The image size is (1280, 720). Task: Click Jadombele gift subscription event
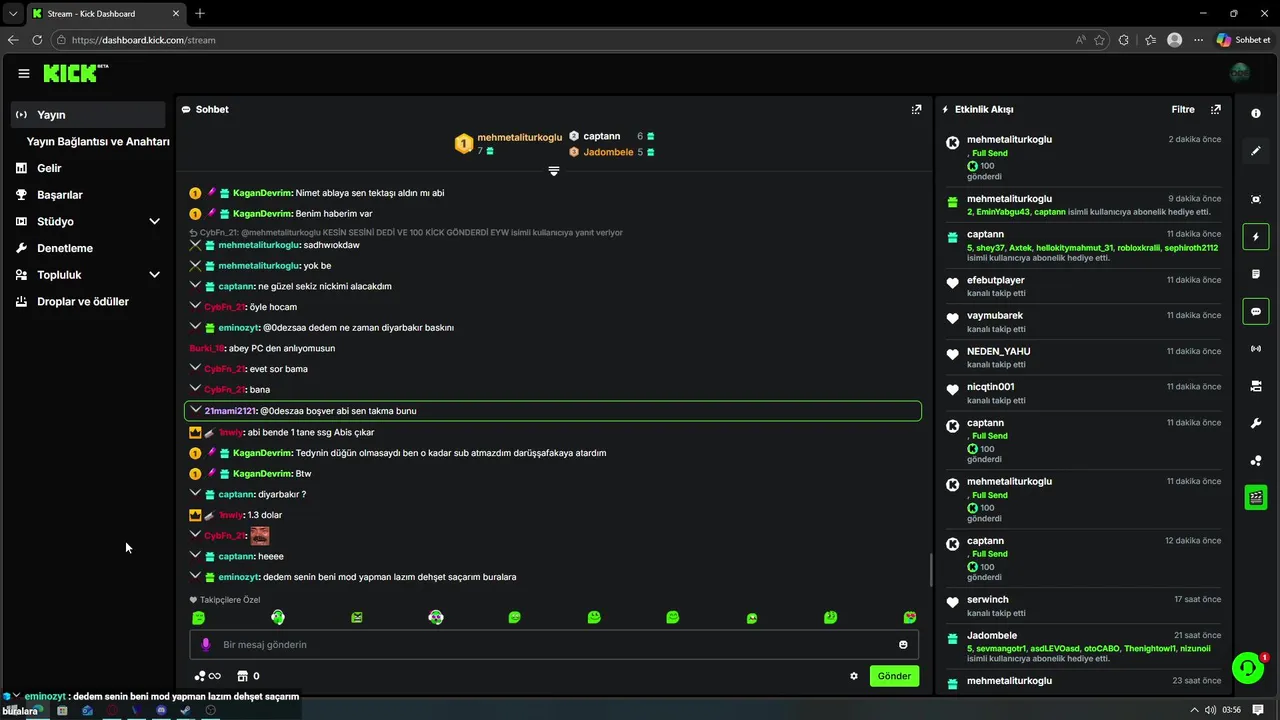tap(1083, 647)
